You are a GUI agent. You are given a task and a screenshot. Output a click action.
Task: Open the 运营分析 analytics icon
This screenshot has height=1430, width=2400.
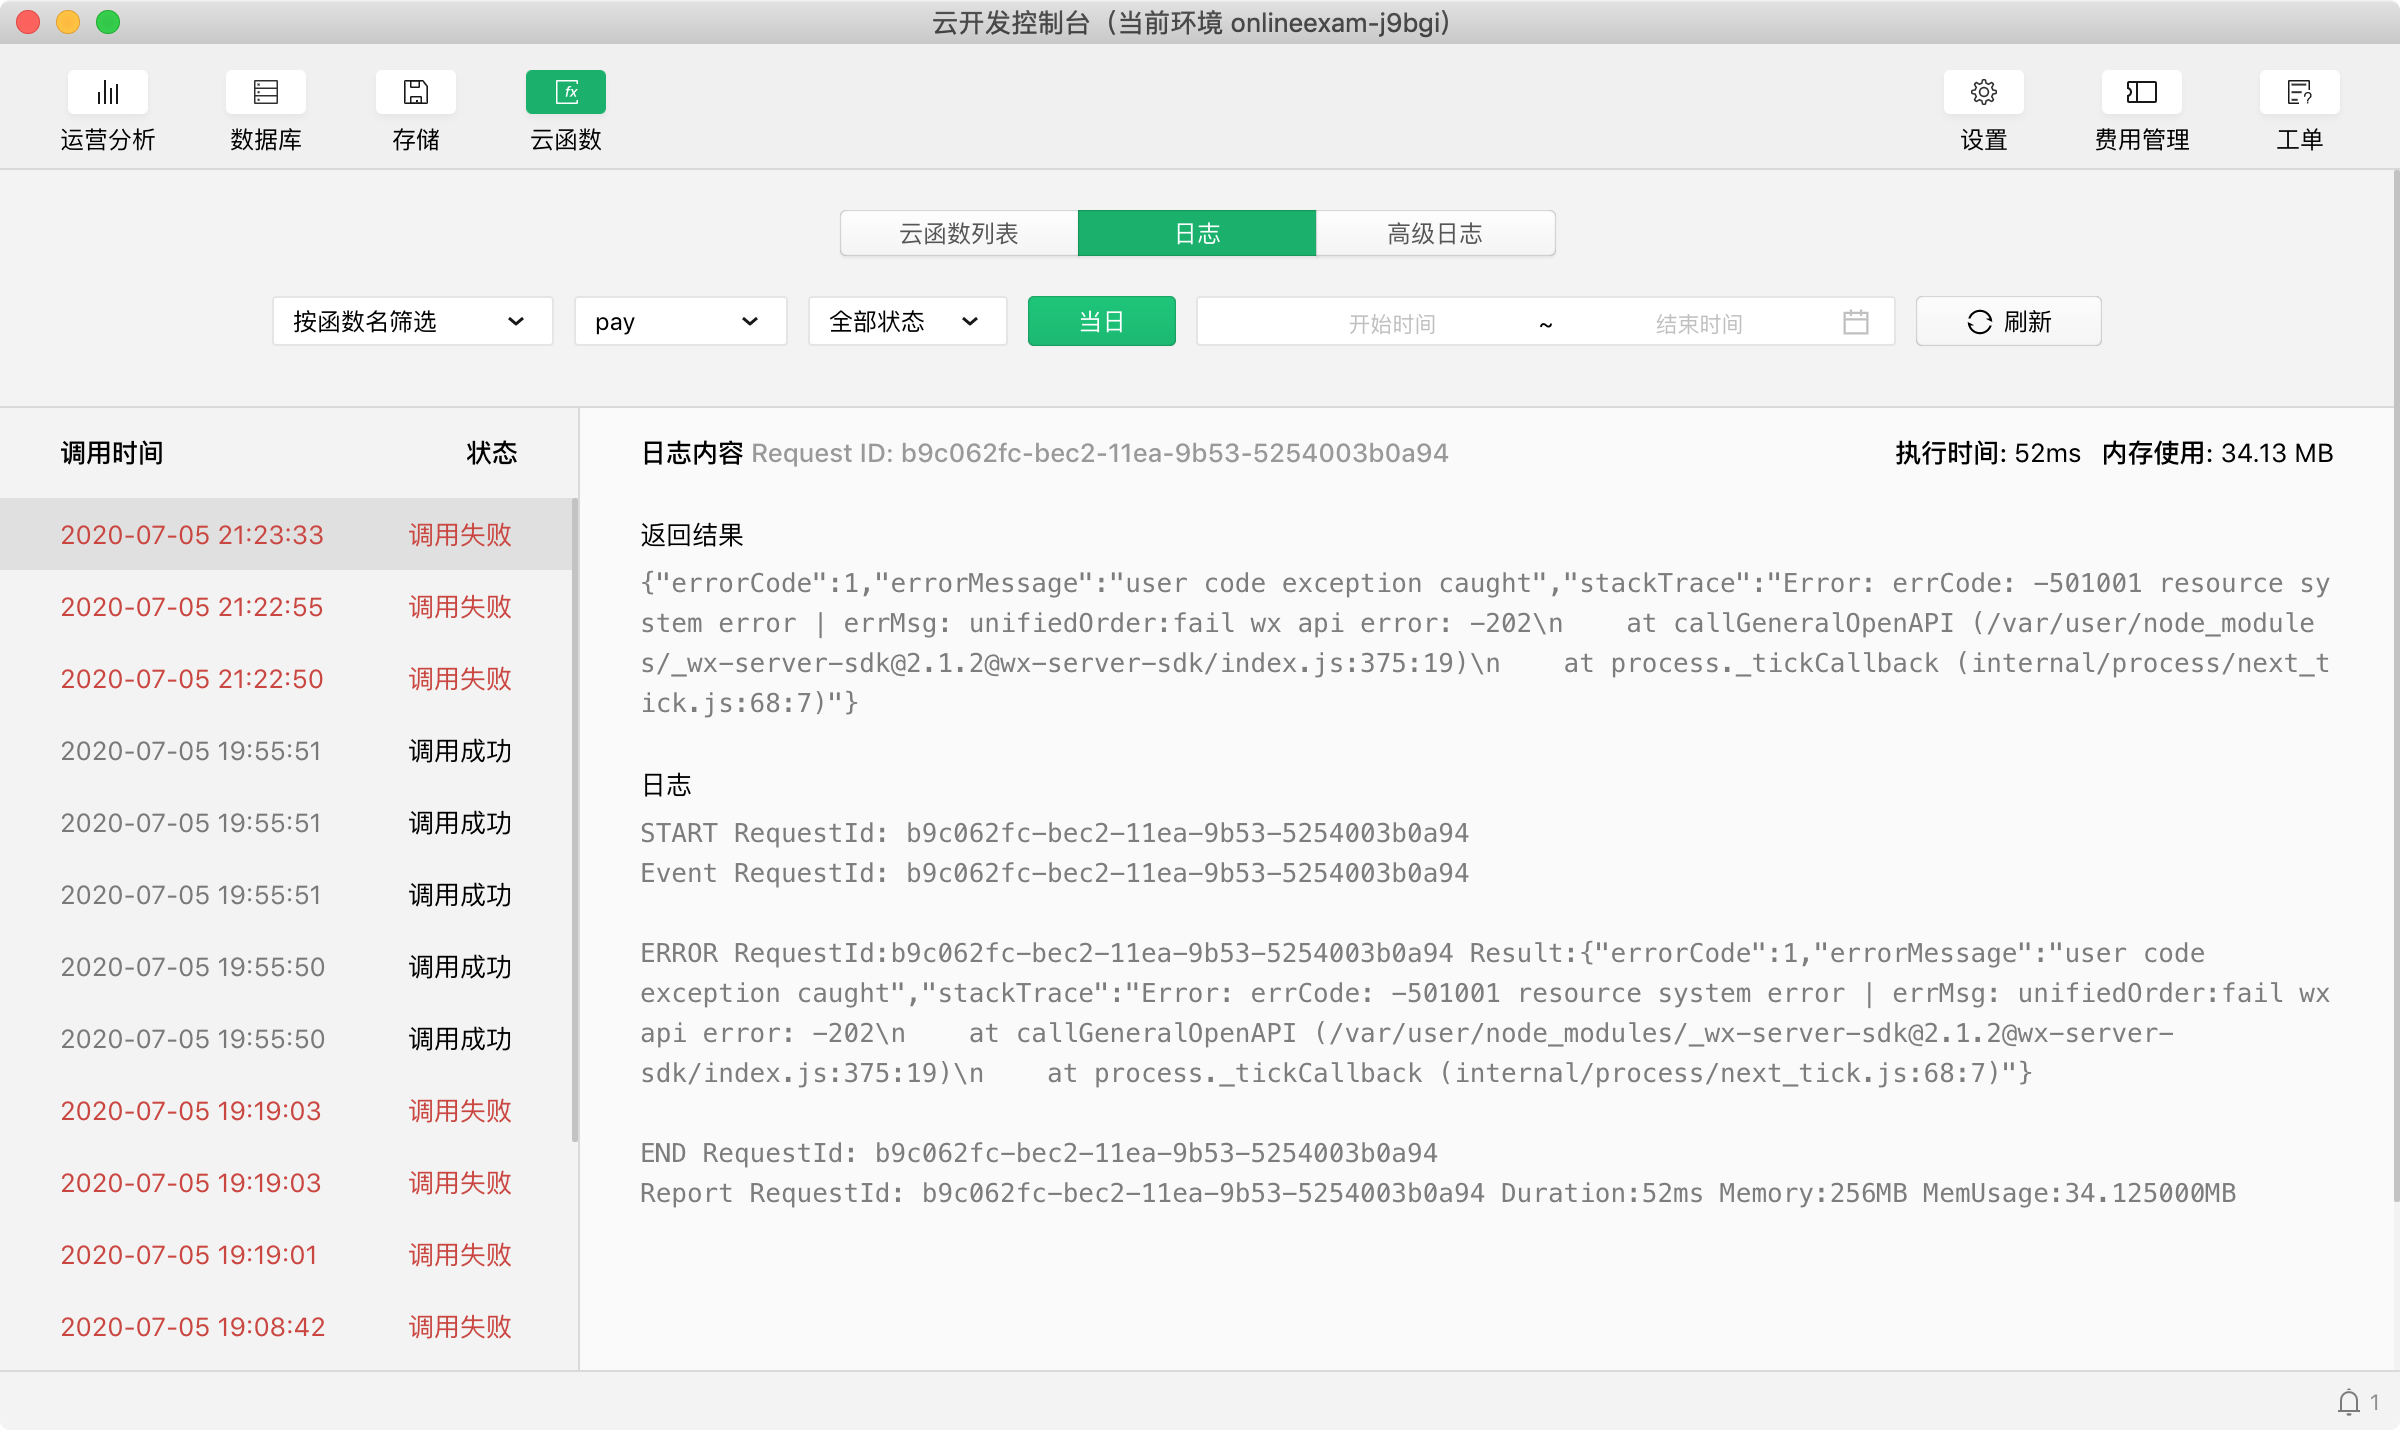click(x=107, y=93)
